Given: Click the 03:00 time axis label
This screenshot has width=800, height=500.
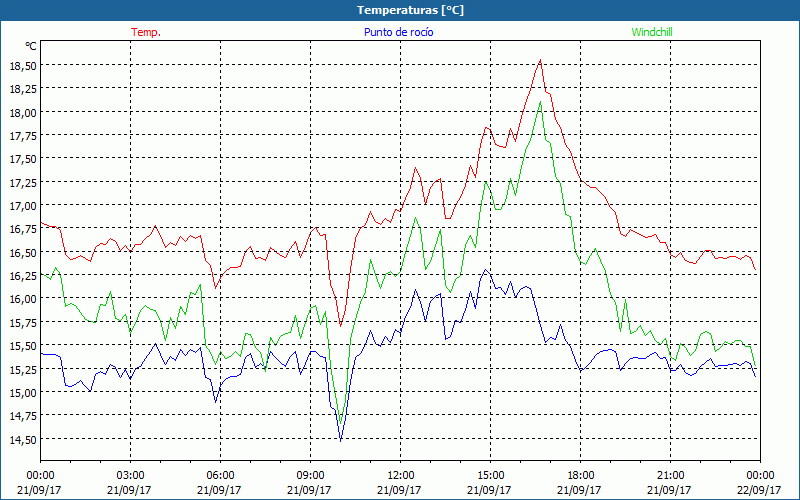Looking at the screenshot, I should tap(130, 476).
